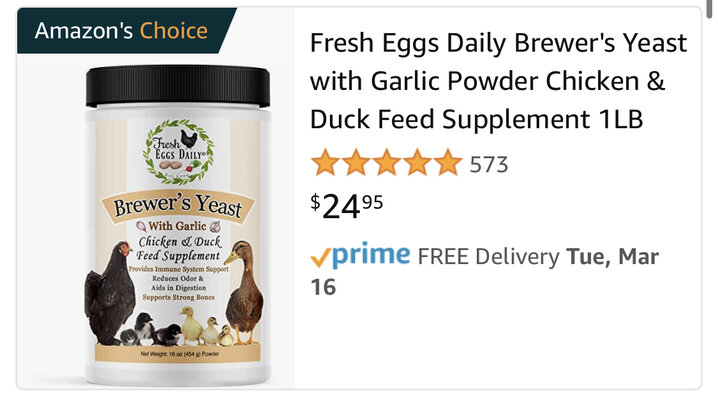Viewport: 718px width, 400px height.
Task: Click the Net Weight text on jar
Action: pos(180,354)
